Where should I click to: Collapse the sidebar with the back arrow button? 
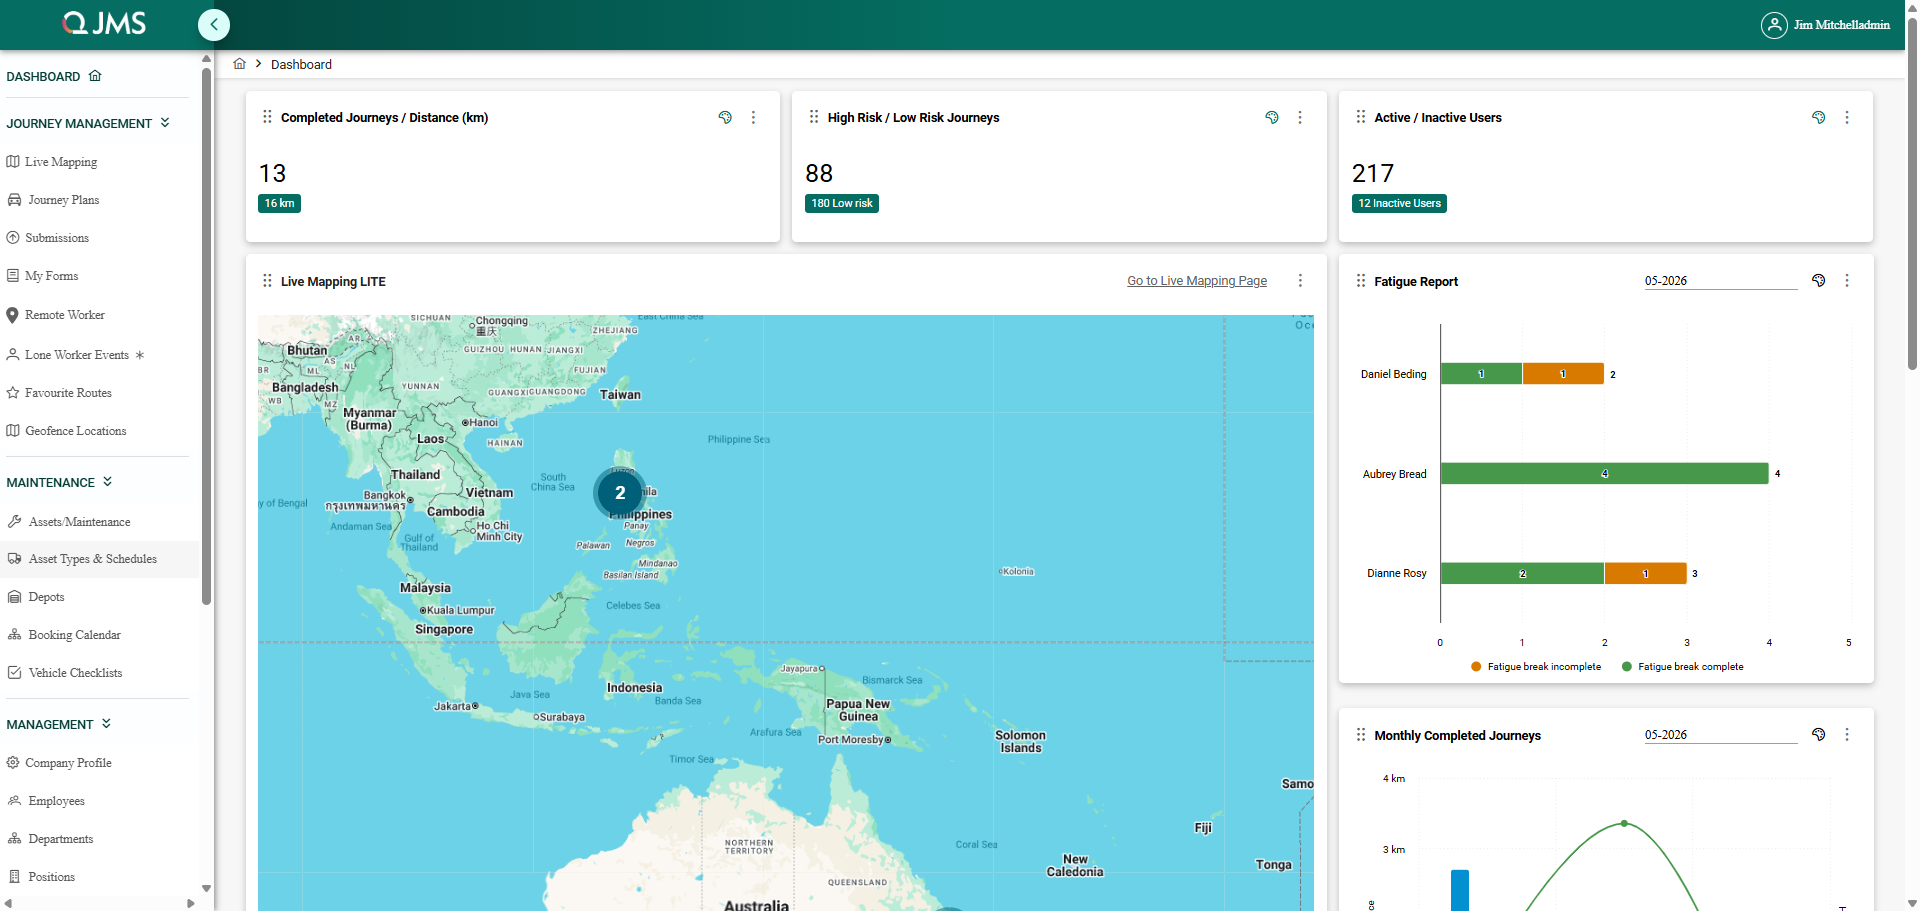pos(214,25)
